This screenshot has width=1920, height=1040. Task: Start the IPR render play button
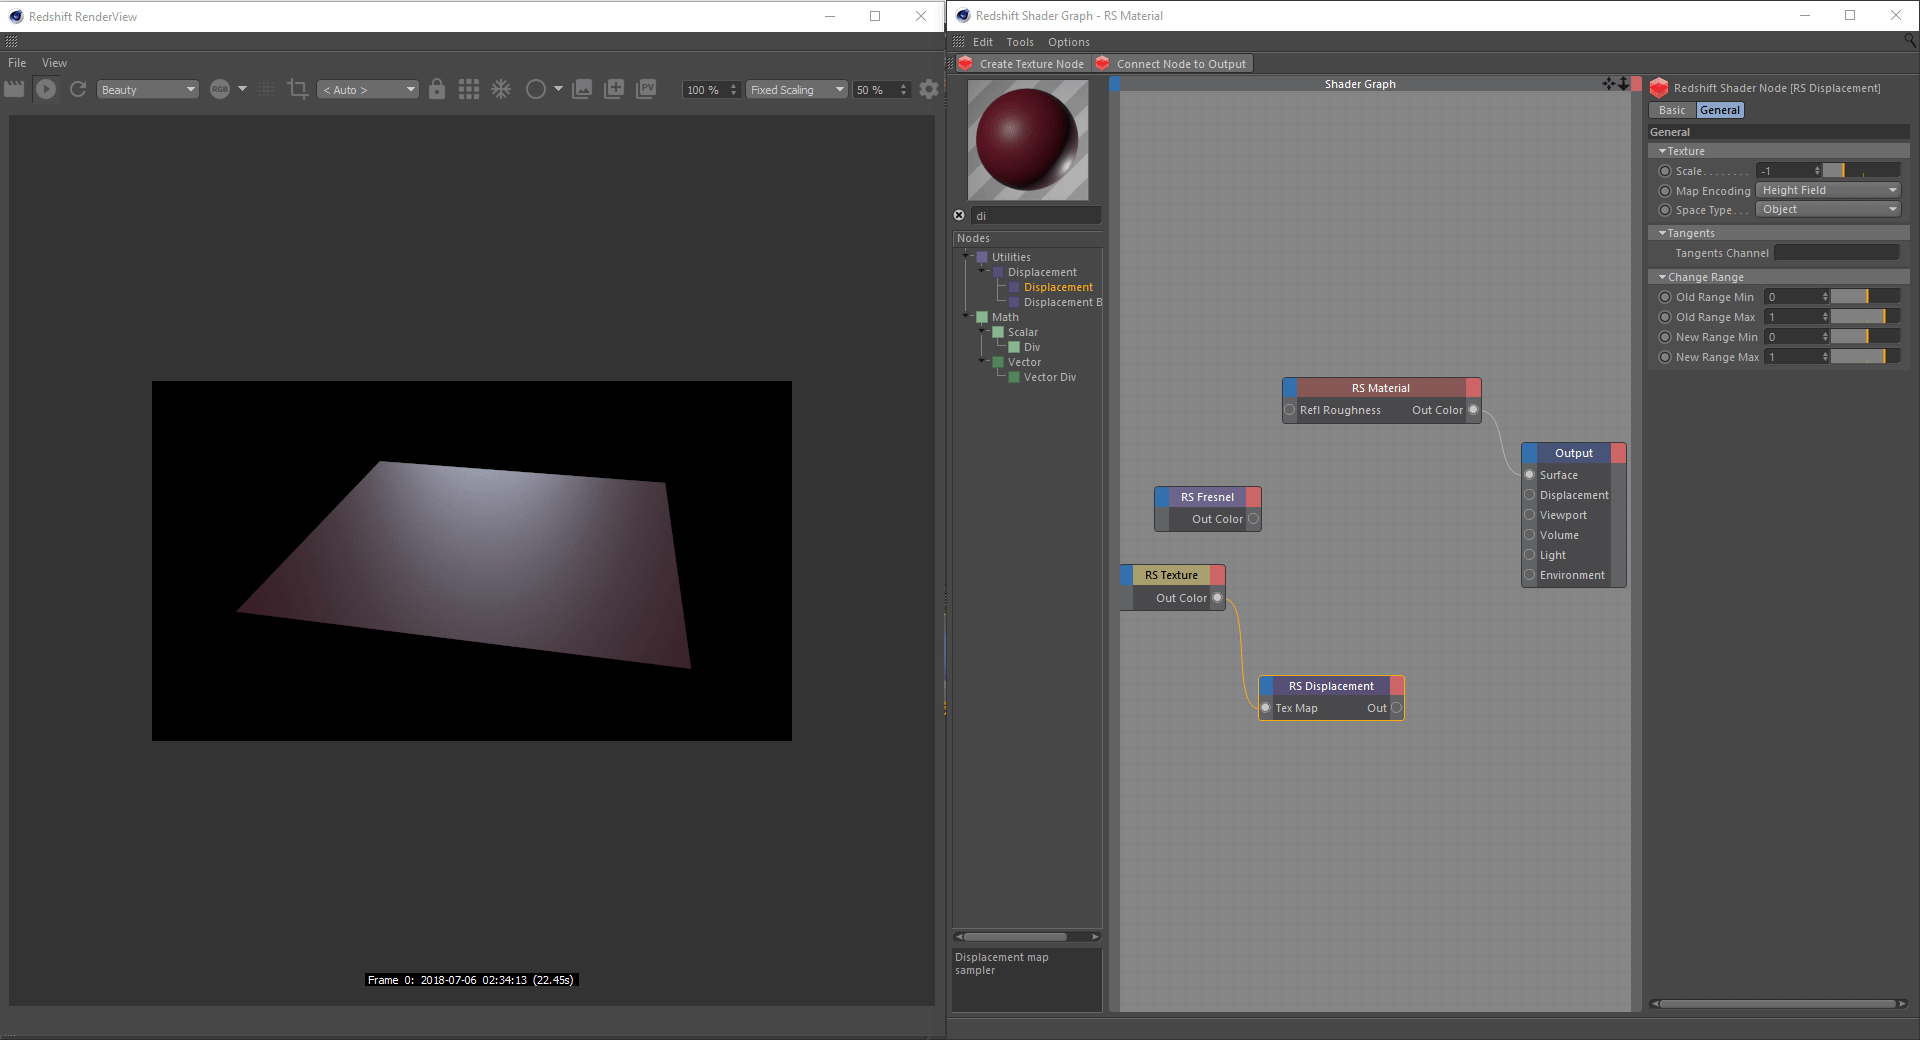pyautogui.click(x=46, y=89)
